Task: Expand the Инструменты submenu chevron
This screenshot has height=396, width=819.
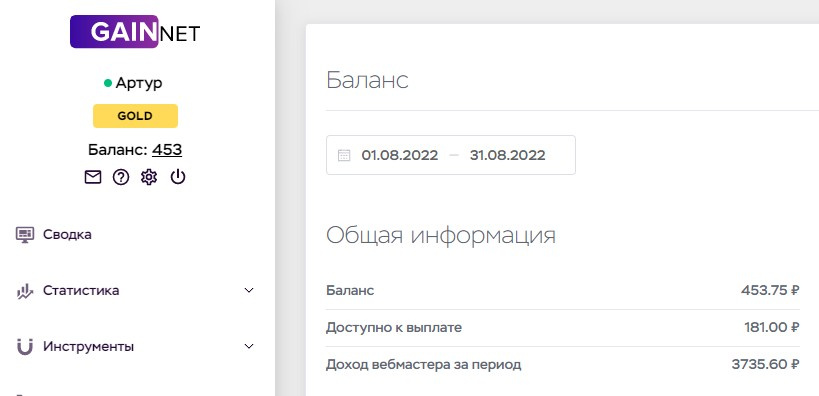Action: coord(249,346)
